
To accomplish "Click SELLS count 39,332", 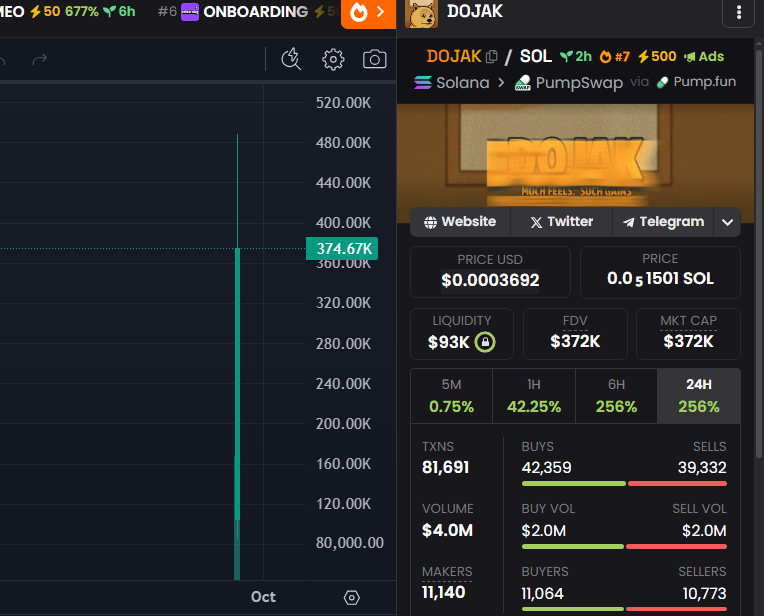I will 702,468.
